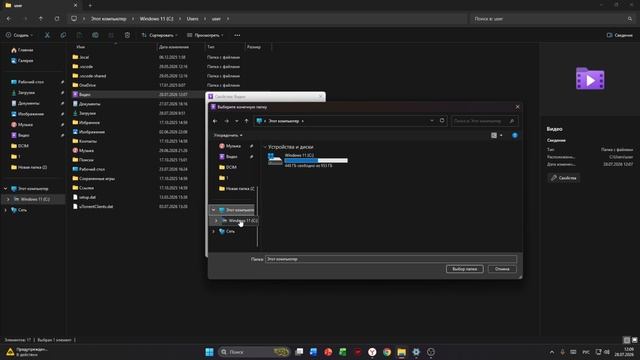Image resolution: width=640 pixels, height=360 pixels.
Task: Toggle the 'Сведения' details pane button
Action: 620,36
